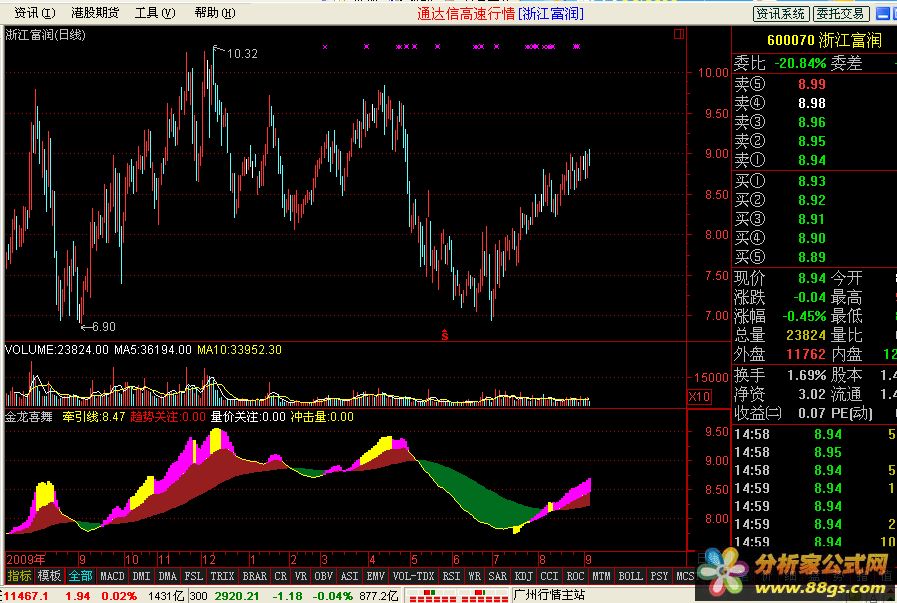Switch to the DMI indicator tab

point(141,576)
